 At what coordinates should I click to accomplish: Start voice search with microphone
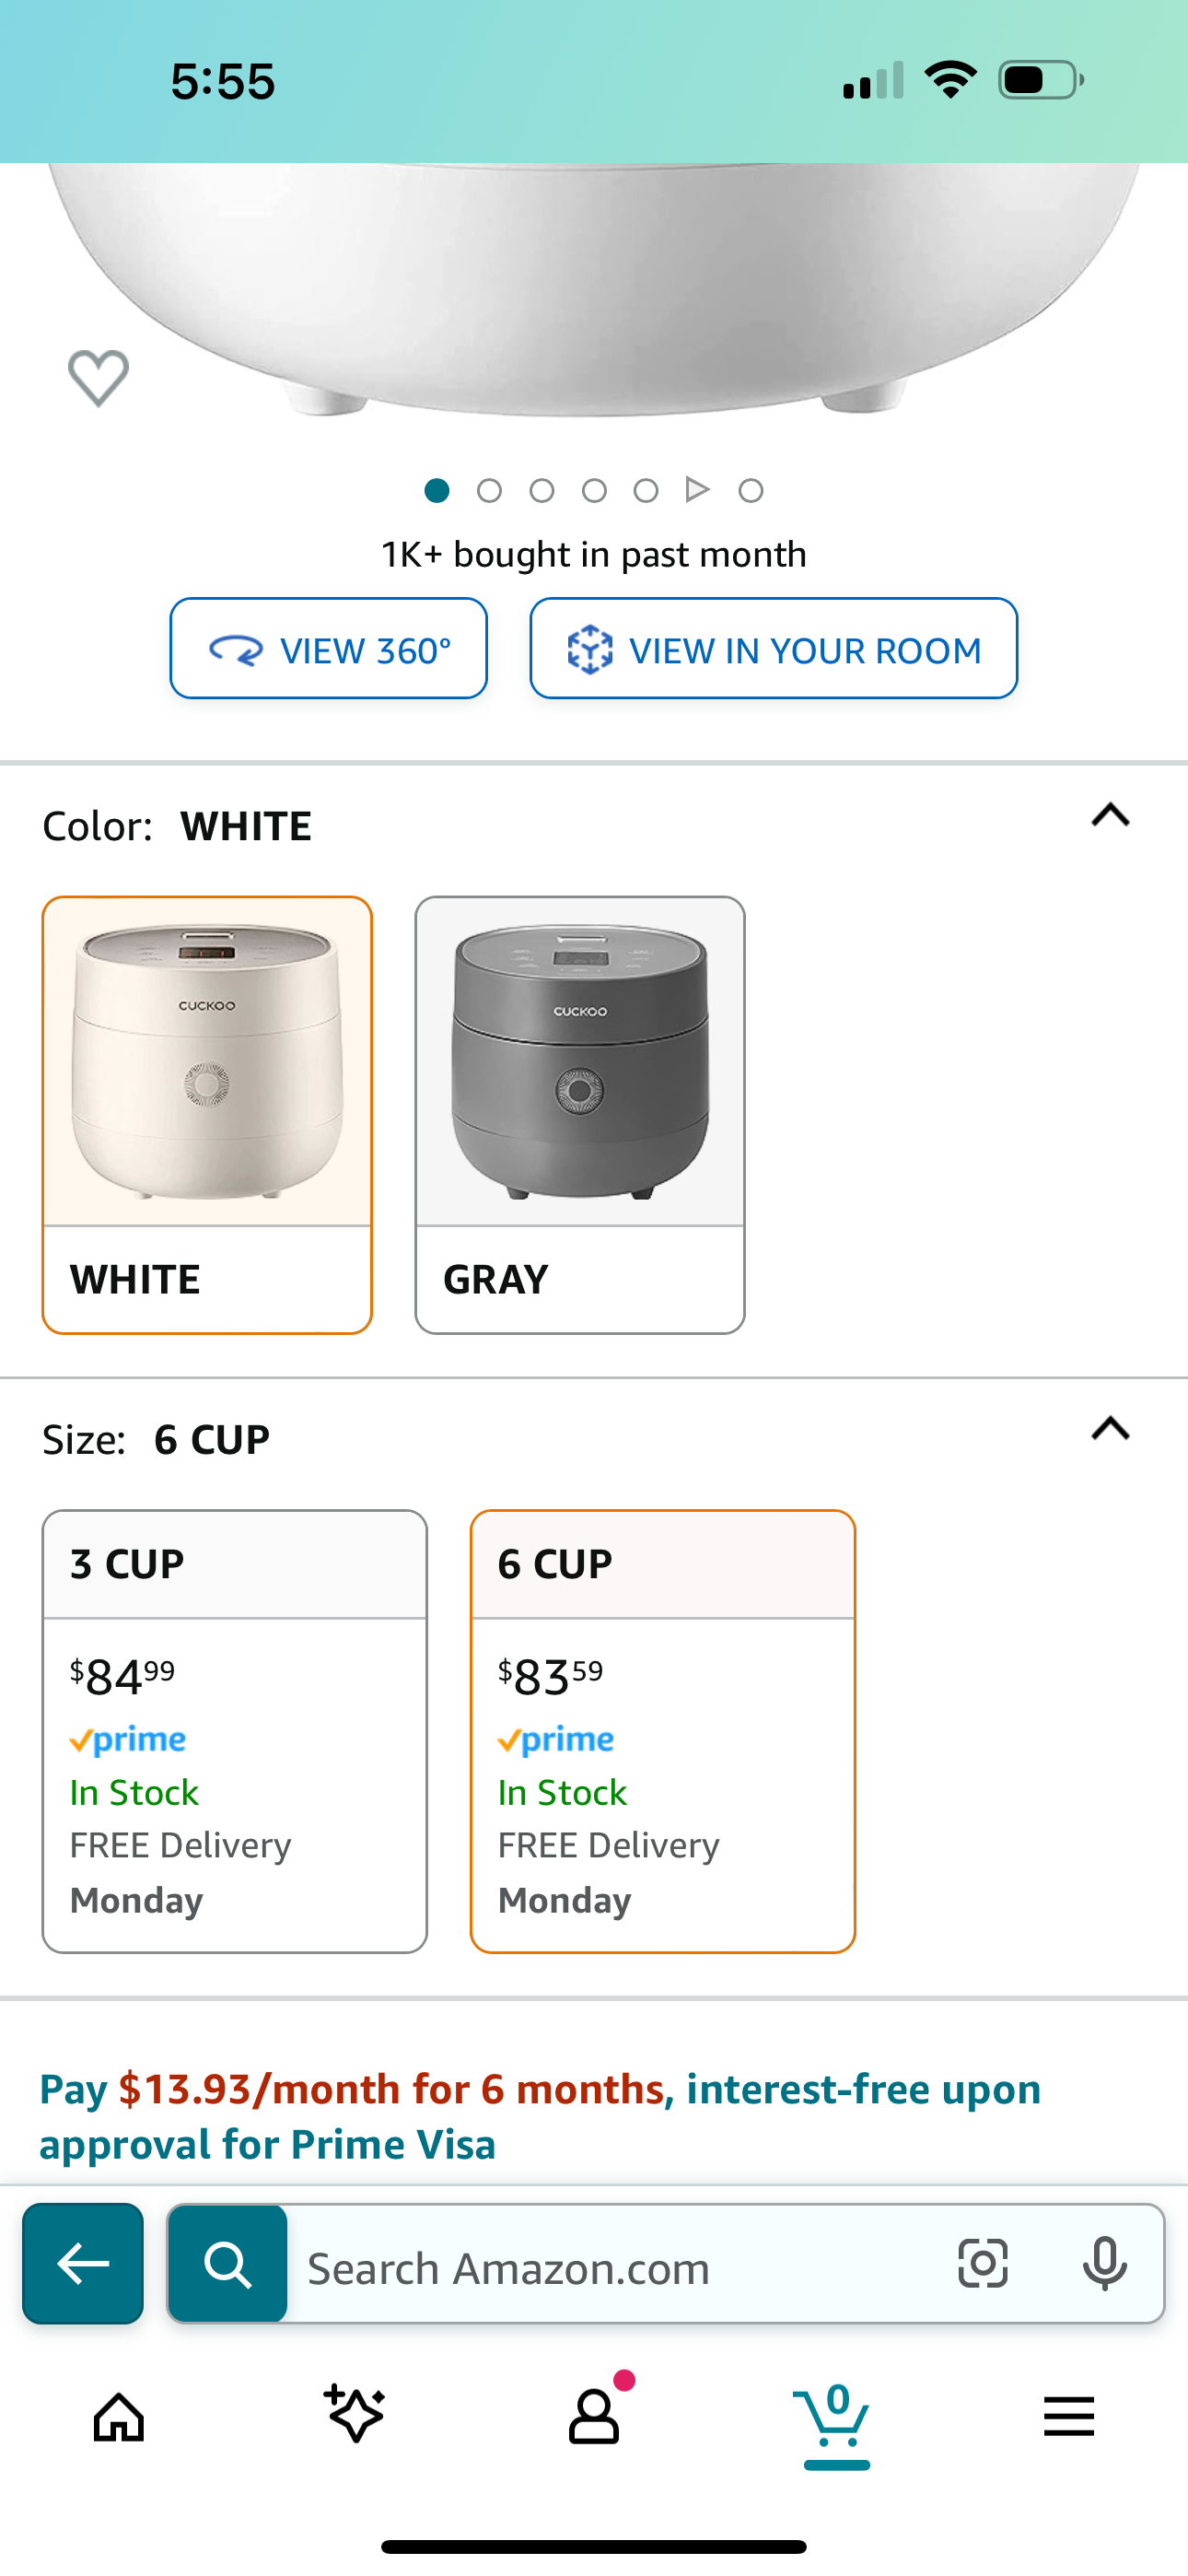click(x=1104, y=2263)
